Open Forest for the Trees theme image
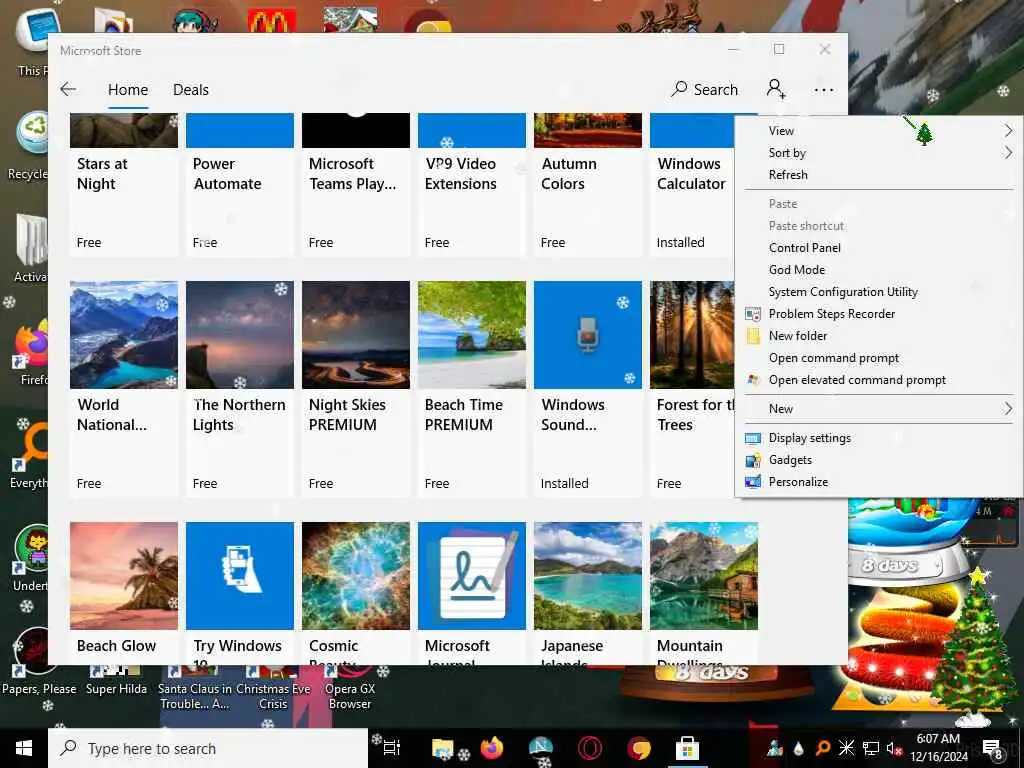The height and width of the screenshot is (768, 1024). 692,335
